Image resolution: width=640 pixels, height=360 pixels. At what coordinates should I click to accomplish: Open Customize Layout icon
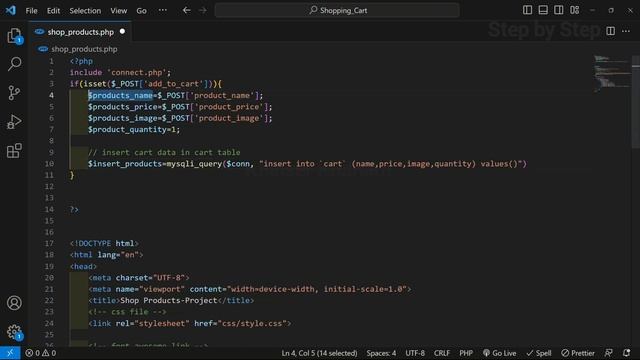tap(575, 10)
